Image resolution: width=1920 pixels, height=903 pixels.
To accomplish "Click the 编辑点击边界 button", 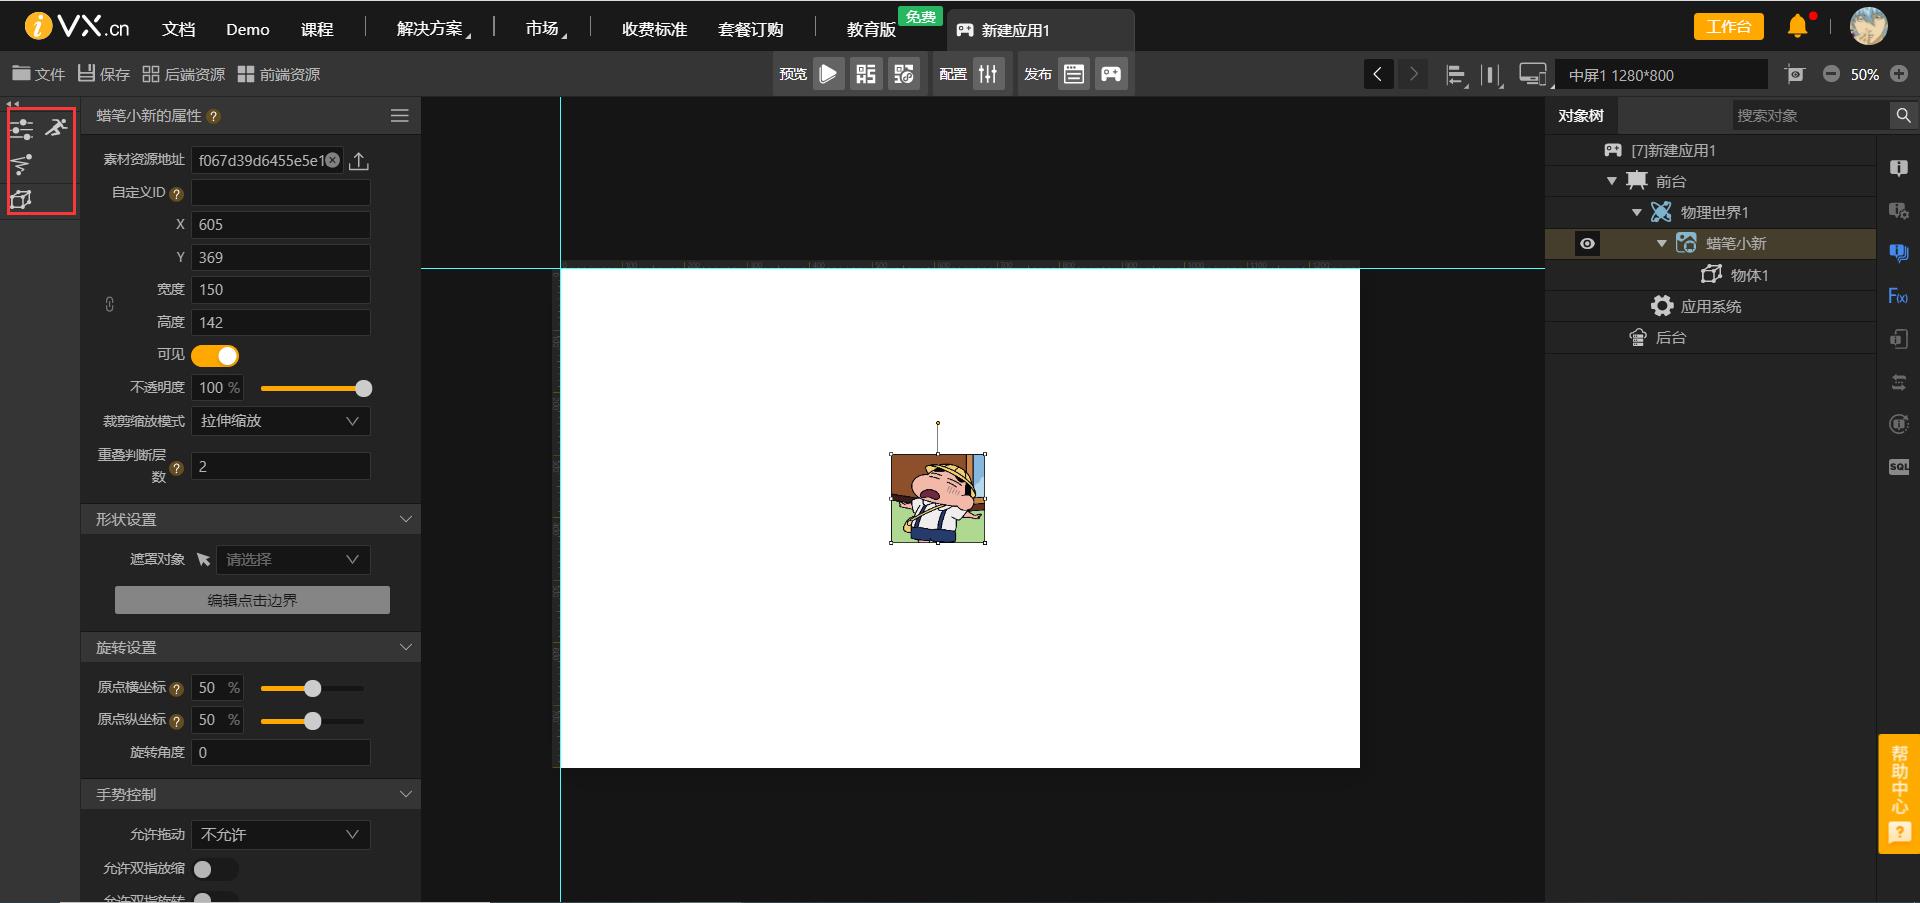I will click(x=252, y=600).
